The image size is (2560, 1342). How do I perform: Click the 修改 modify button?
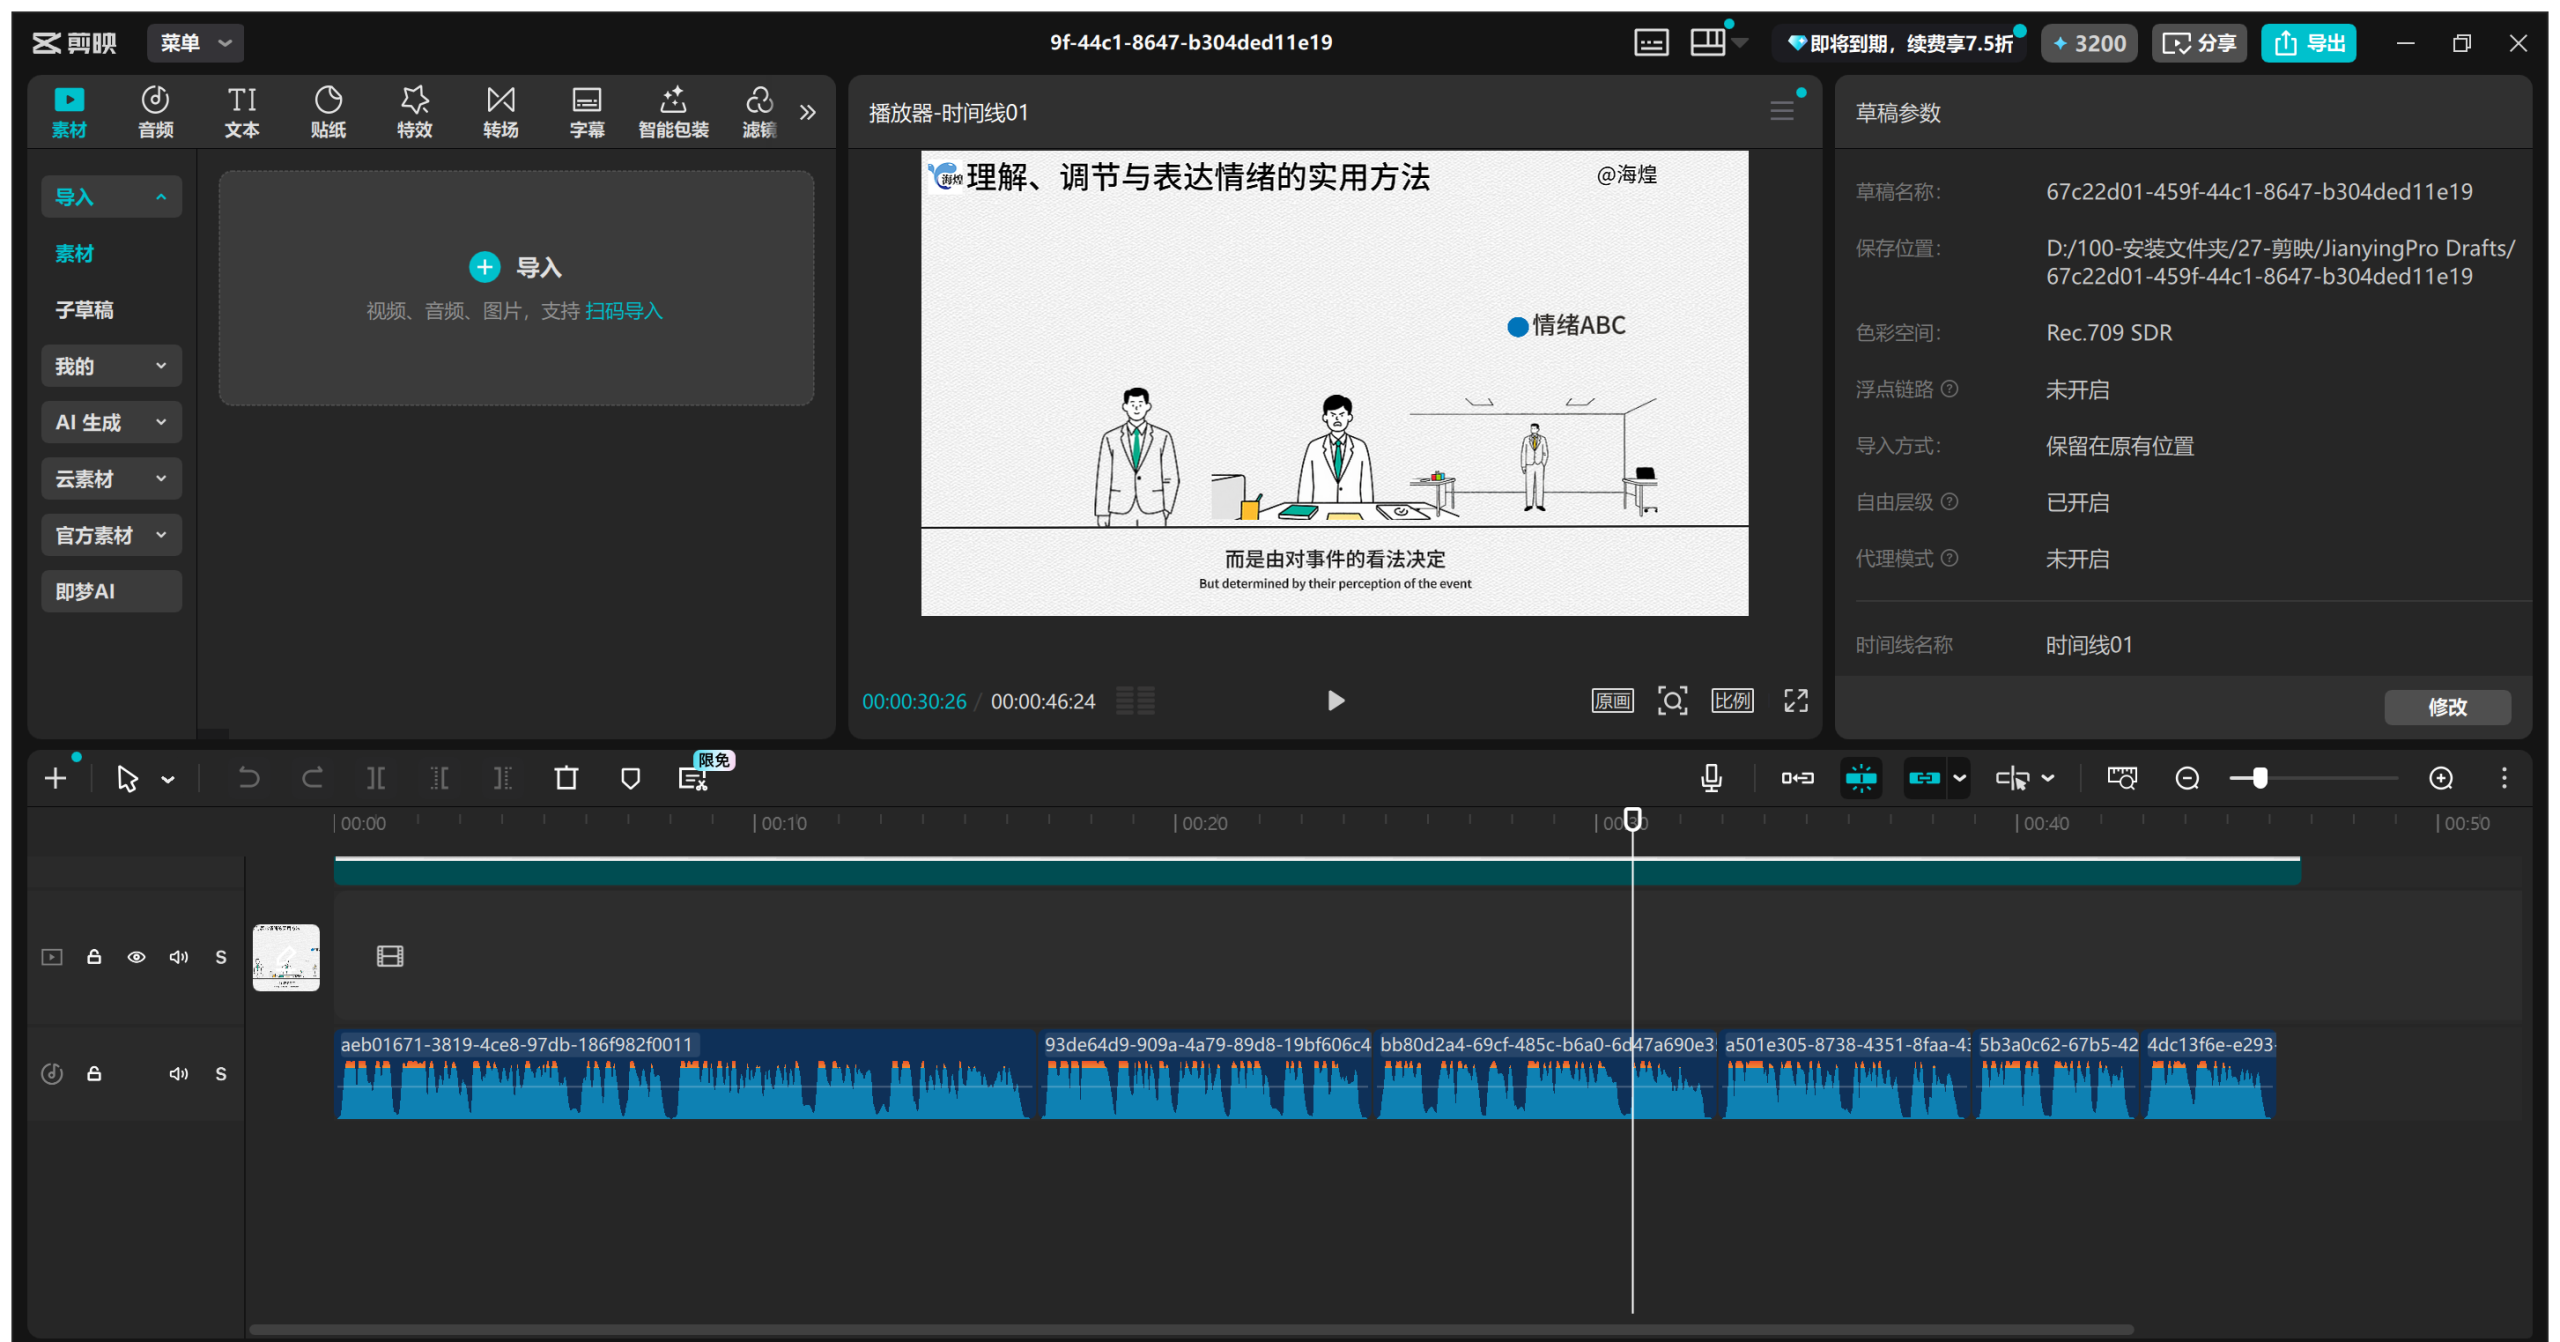tap(2447, 707)
